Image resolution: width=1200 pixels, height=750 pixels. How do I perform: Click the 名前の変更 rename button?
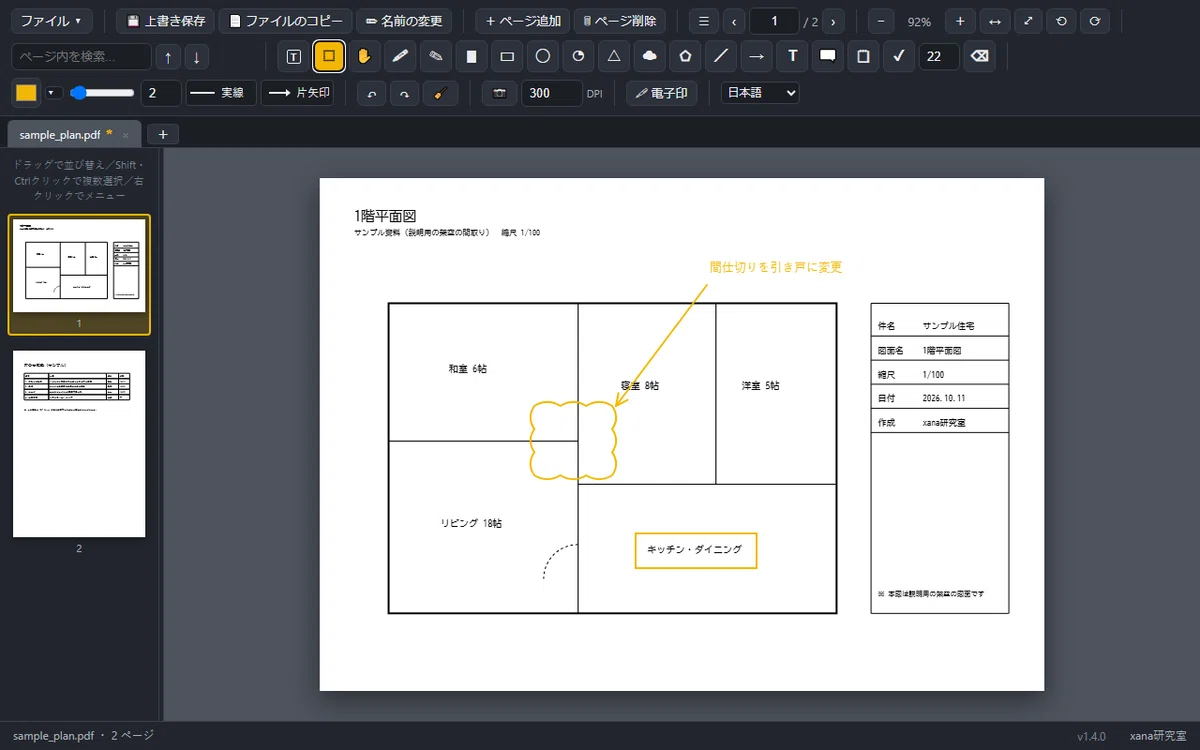(404, 21)
